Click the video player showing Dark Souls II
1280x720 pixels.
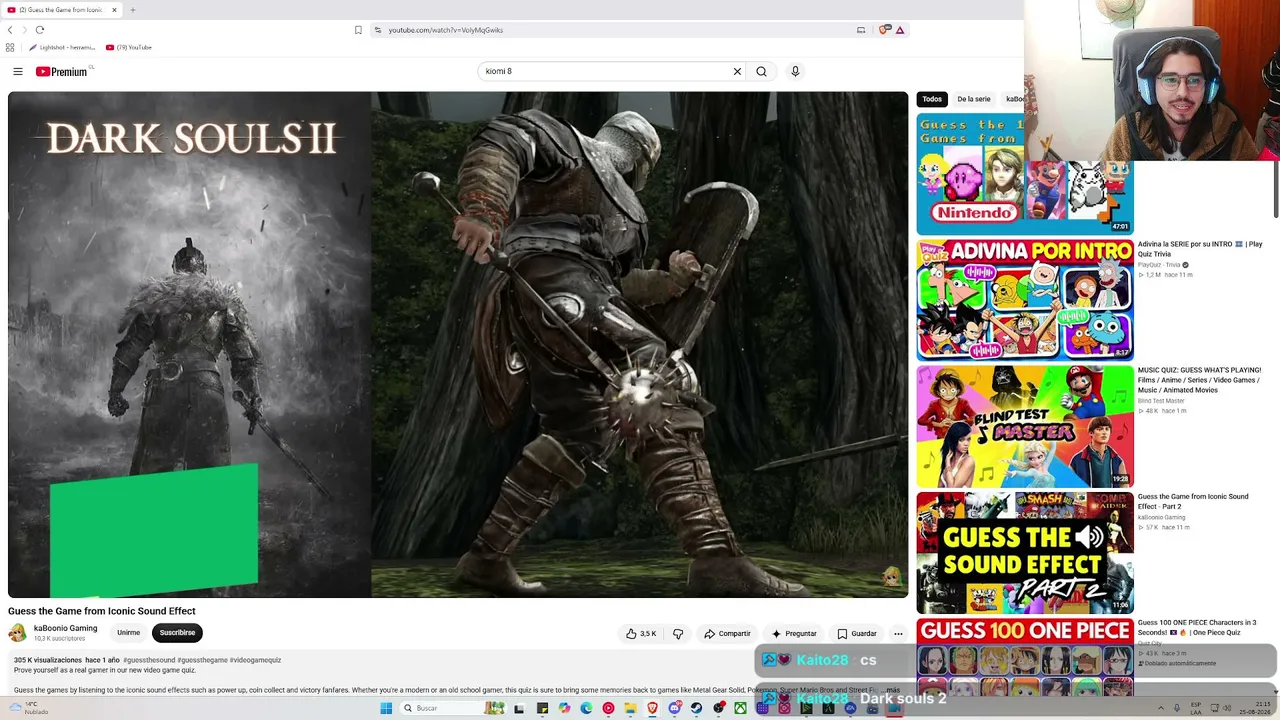[x=458, y=345]
